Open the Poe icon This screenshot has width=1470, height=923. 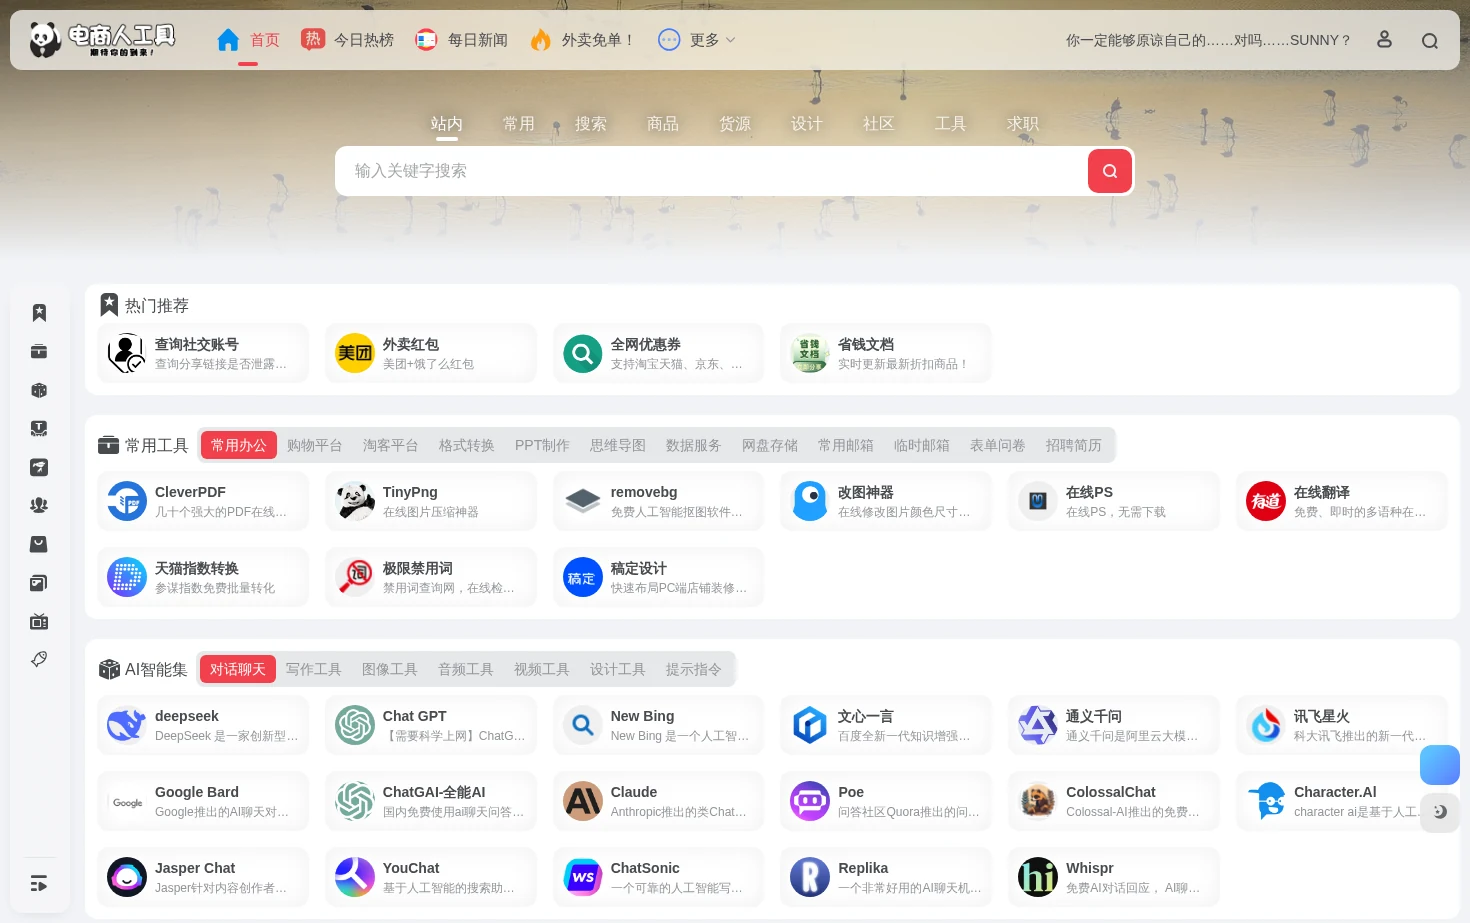[x=810, y=801]
